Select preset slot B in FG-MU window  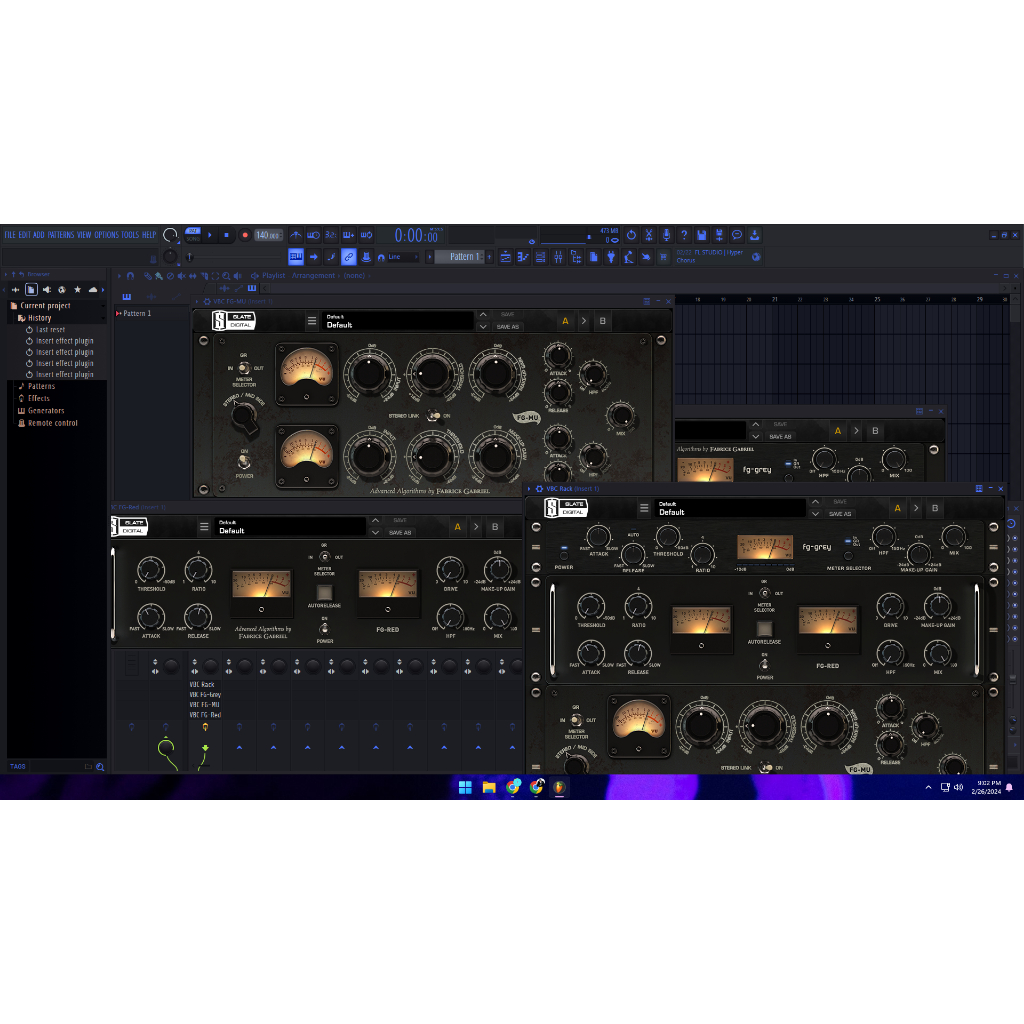[602, 321]
